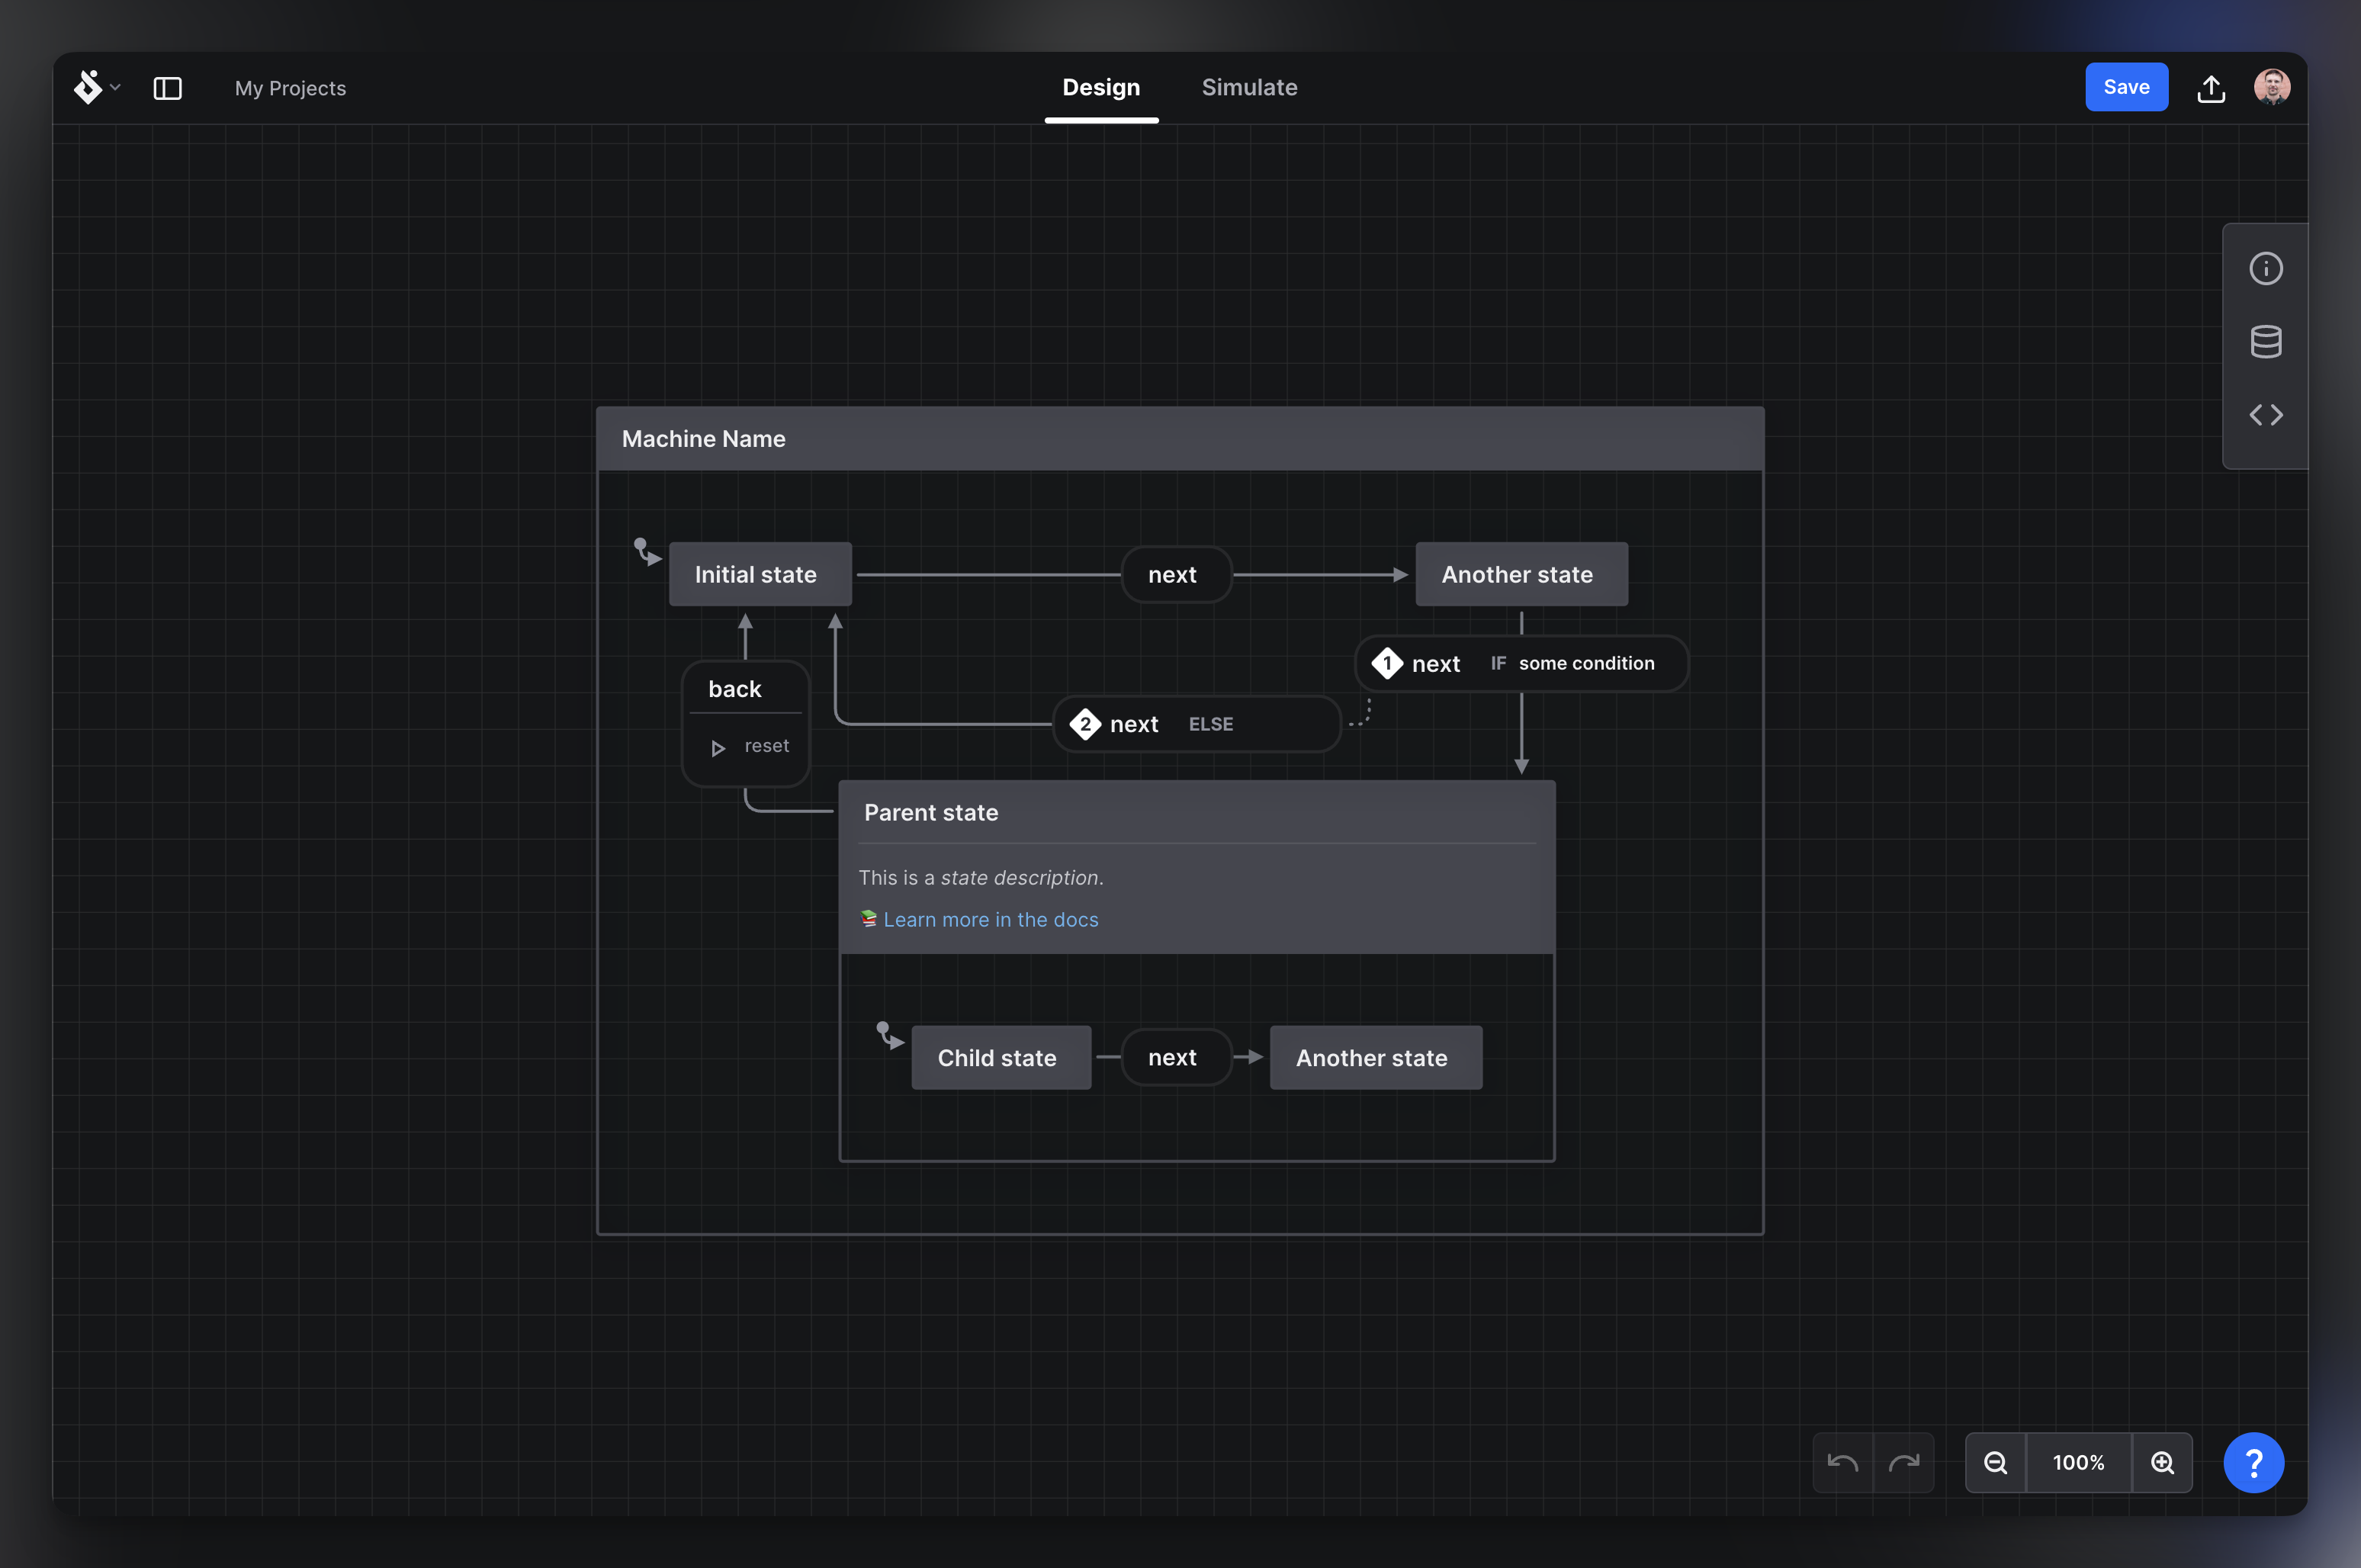Screen dimensions: 2361x1568
Task: Expand the Stately logo dropdown
Action: tap(116, 88)
